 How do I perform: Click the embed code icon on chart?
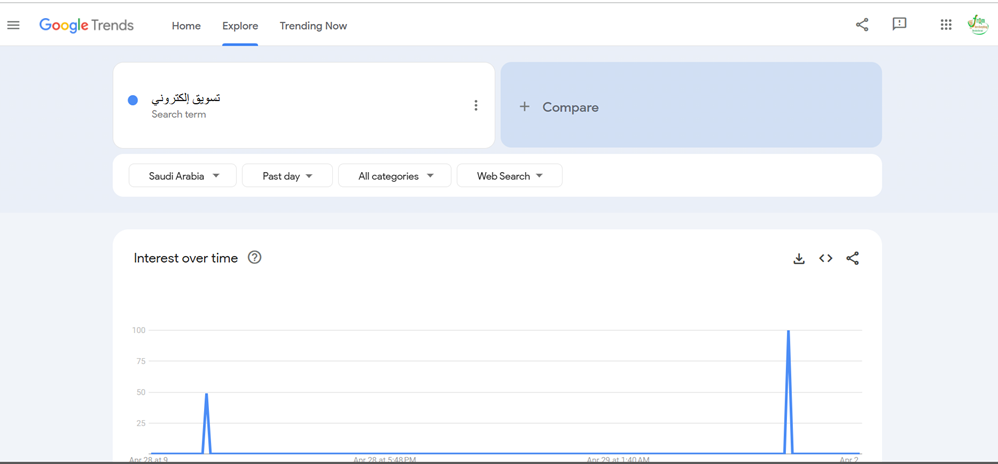pos(826,259)
